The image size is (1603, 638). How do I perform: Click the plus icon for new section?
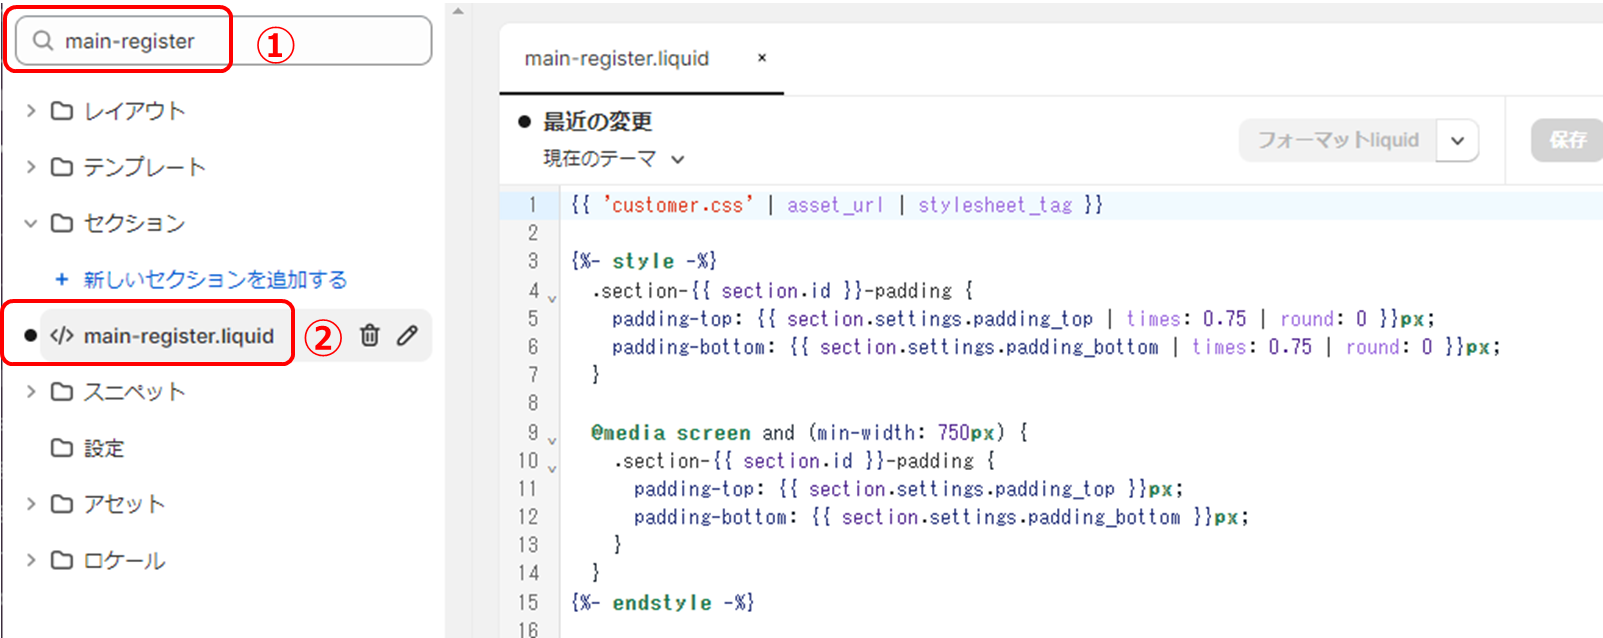click(x=62, y=279)
